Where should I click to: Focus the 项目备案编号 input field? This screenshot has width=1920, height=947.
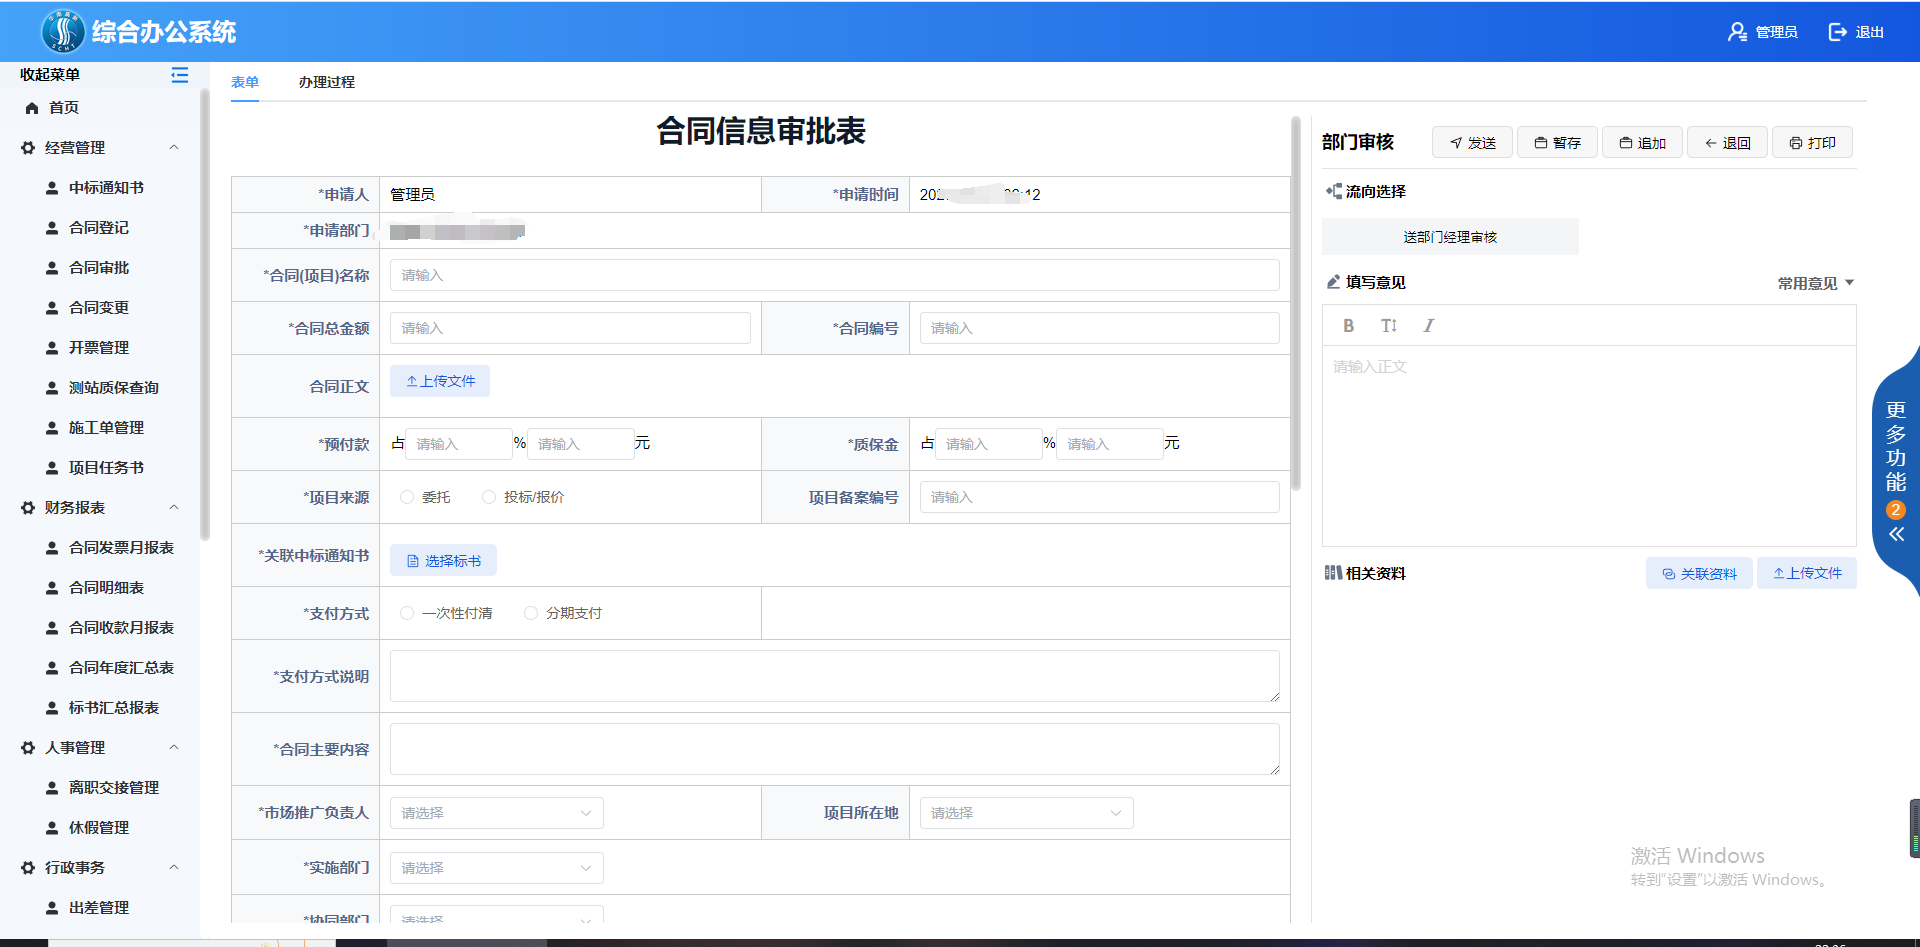point(1100,497)
